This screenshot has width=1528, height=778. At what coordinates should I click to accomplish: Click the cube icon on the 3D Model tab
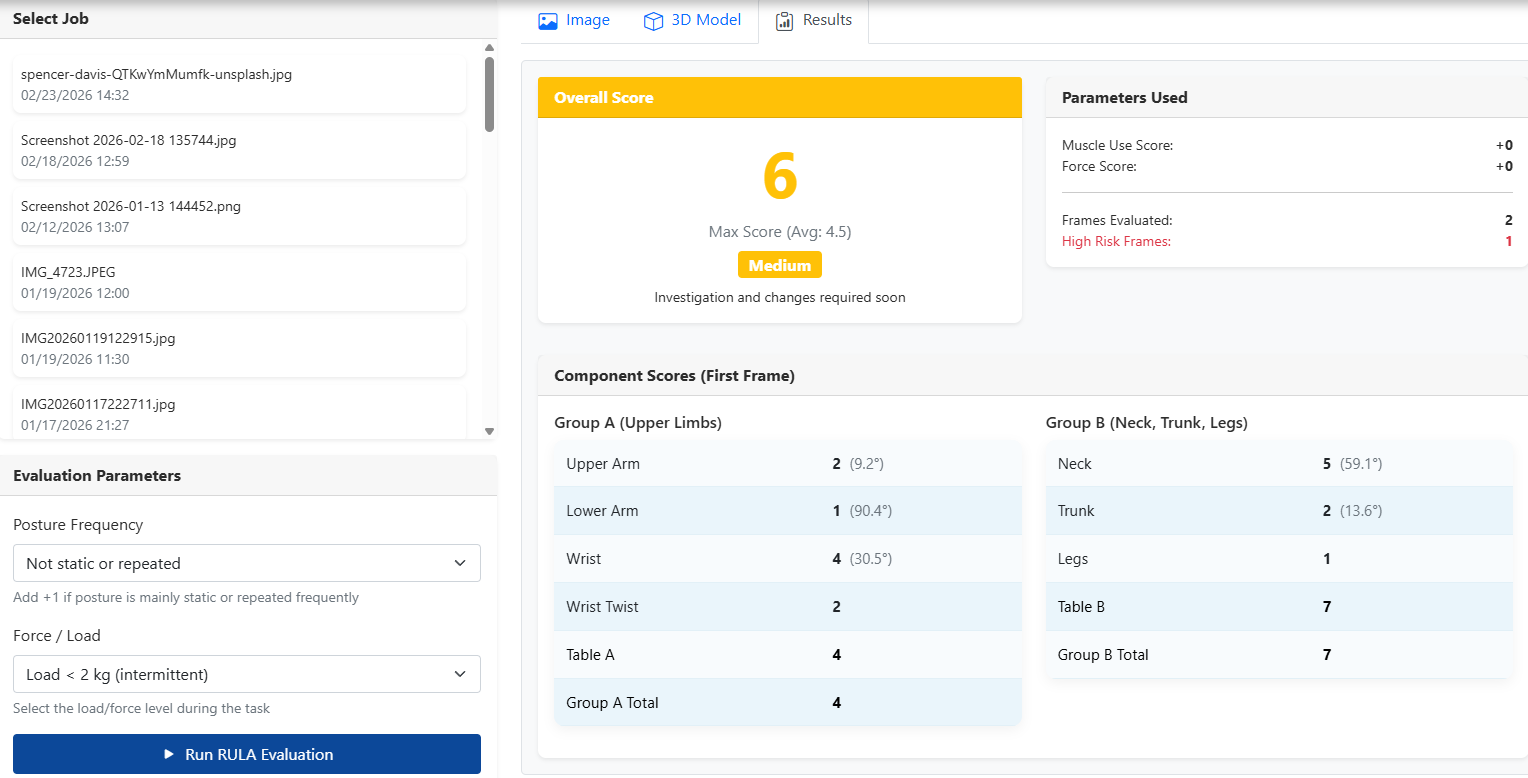[x=653, y=19]
